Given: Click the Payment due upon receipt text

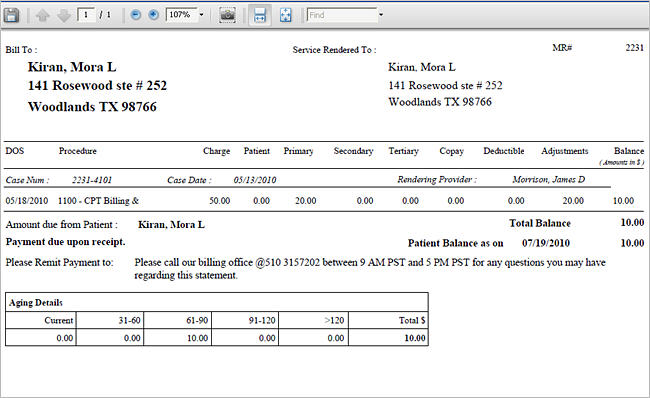Looking at the screenshot, I should pyautogui.click(x=65, y=242).
